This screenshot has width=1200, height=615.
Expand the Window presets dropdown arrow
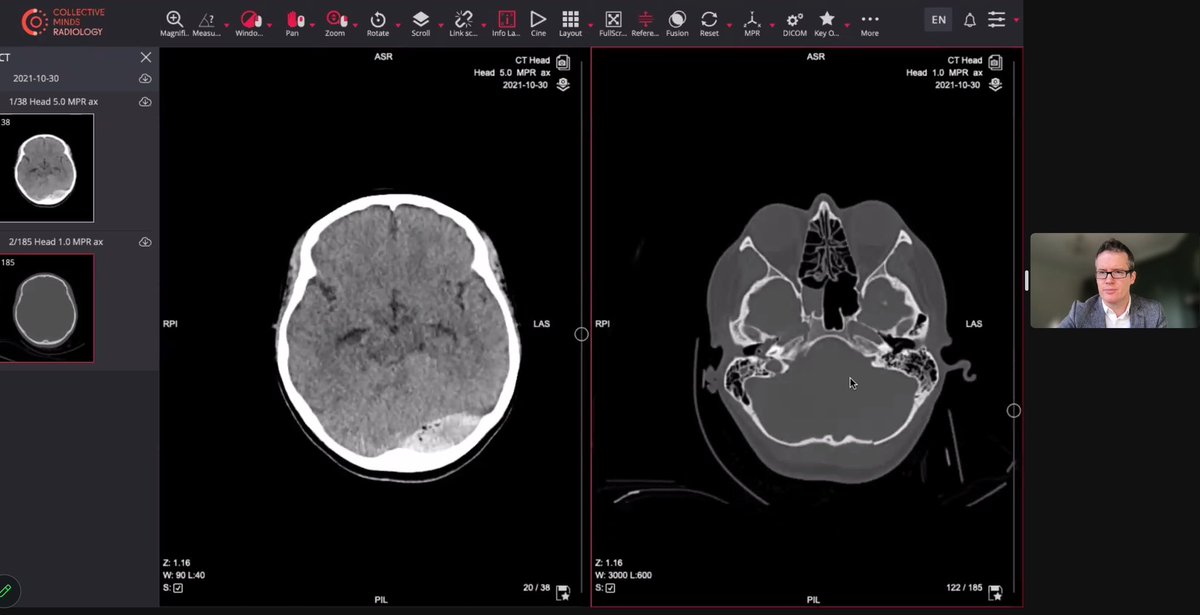click(x=270, y=24)
